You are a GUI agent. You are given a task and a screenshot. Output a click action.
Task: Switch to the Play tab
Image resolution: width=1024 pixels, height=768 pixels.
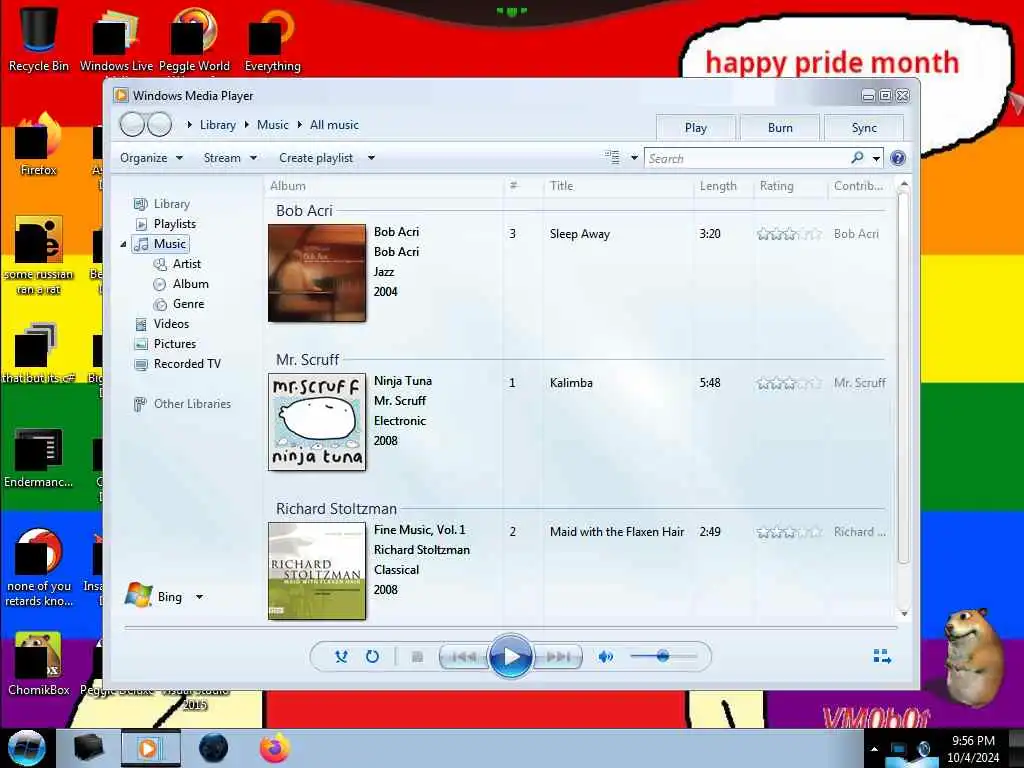[696, 128]
